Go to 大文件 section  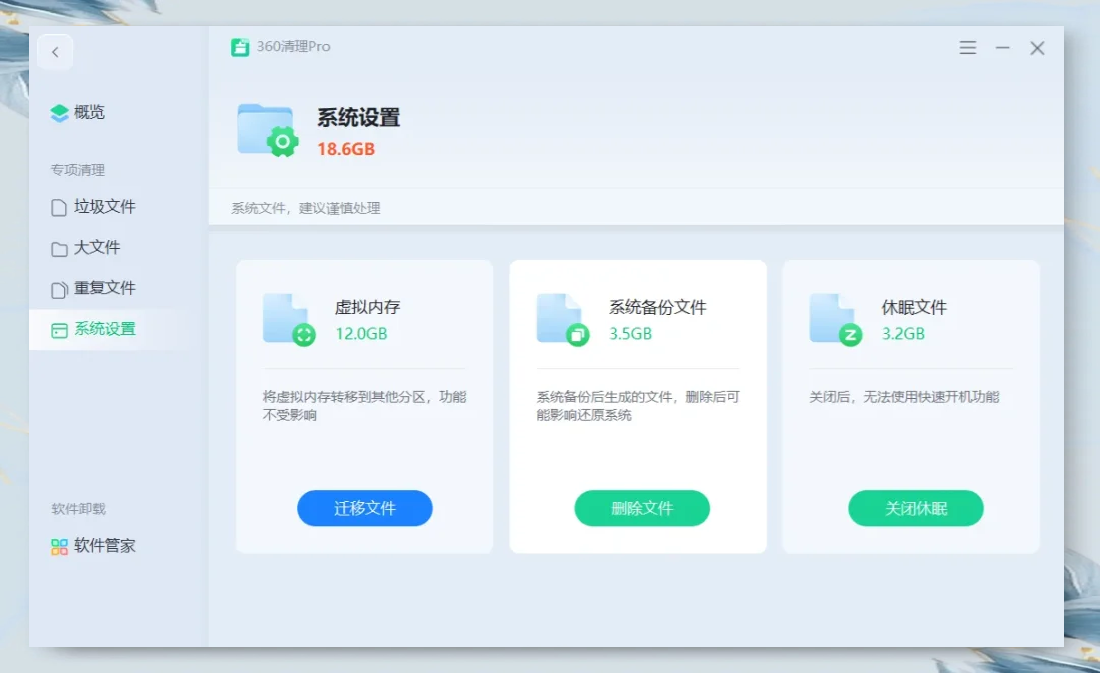pyautogui.click(x=97, y=248)
